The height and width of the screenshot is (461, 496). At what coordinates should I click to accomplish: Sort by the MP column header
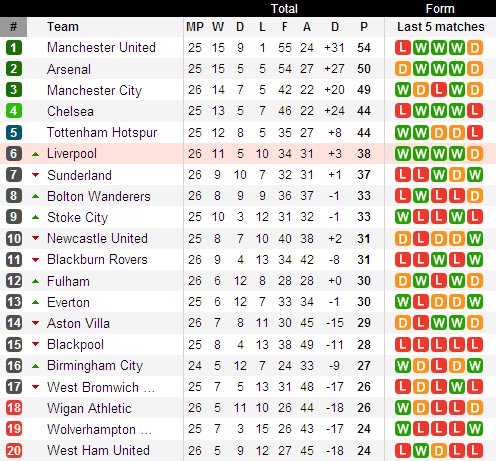point(195,27)
